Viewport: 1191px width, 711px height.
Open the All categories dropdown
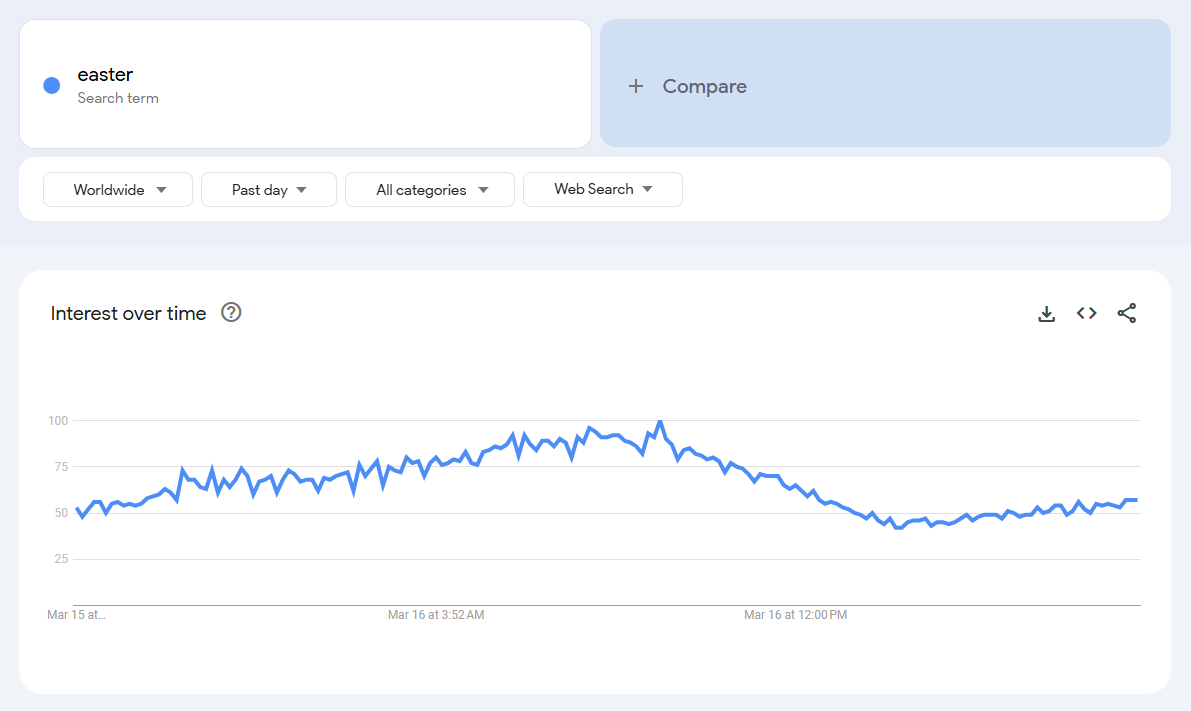(x=430, y=189)
